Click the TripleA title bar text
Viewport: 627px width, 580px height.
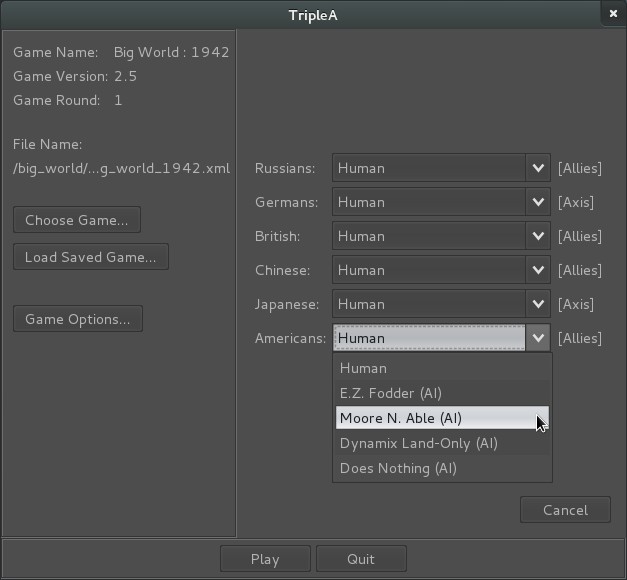[x=313, y=16]
